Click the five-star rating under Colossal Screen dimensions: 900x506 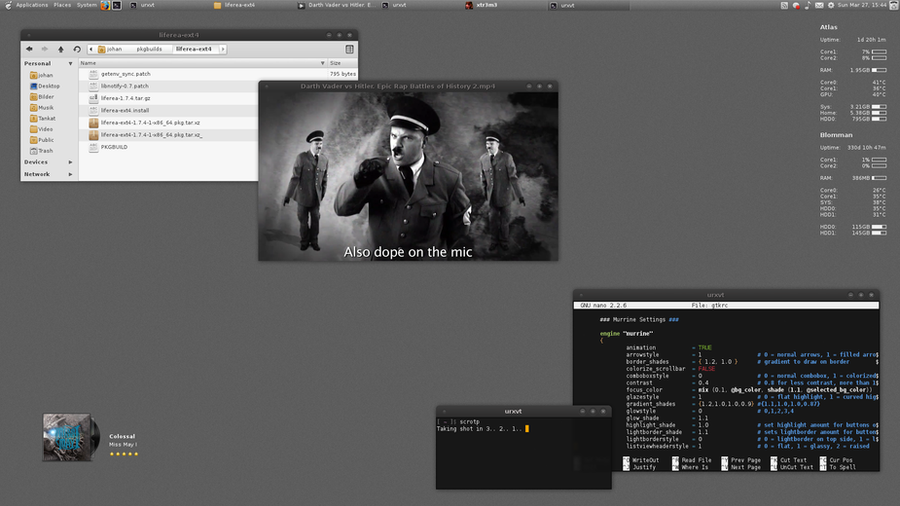click(x=124, y=454)
